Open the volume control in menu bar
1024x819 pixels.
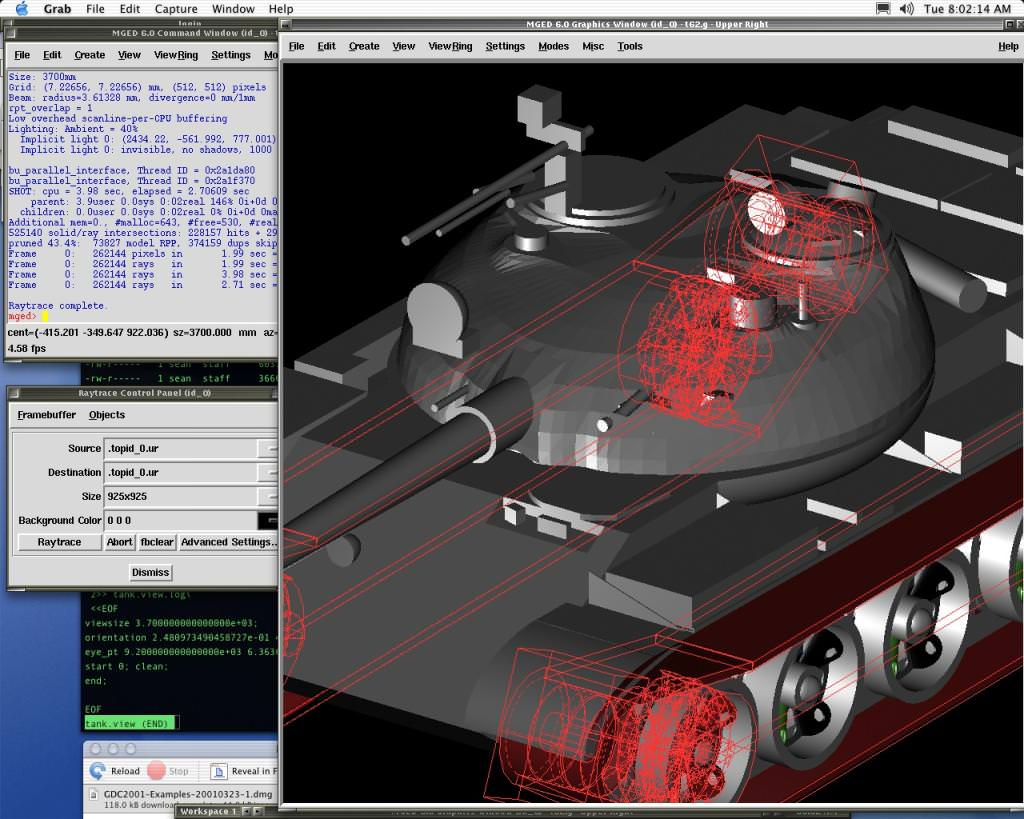tap(907, 9)
